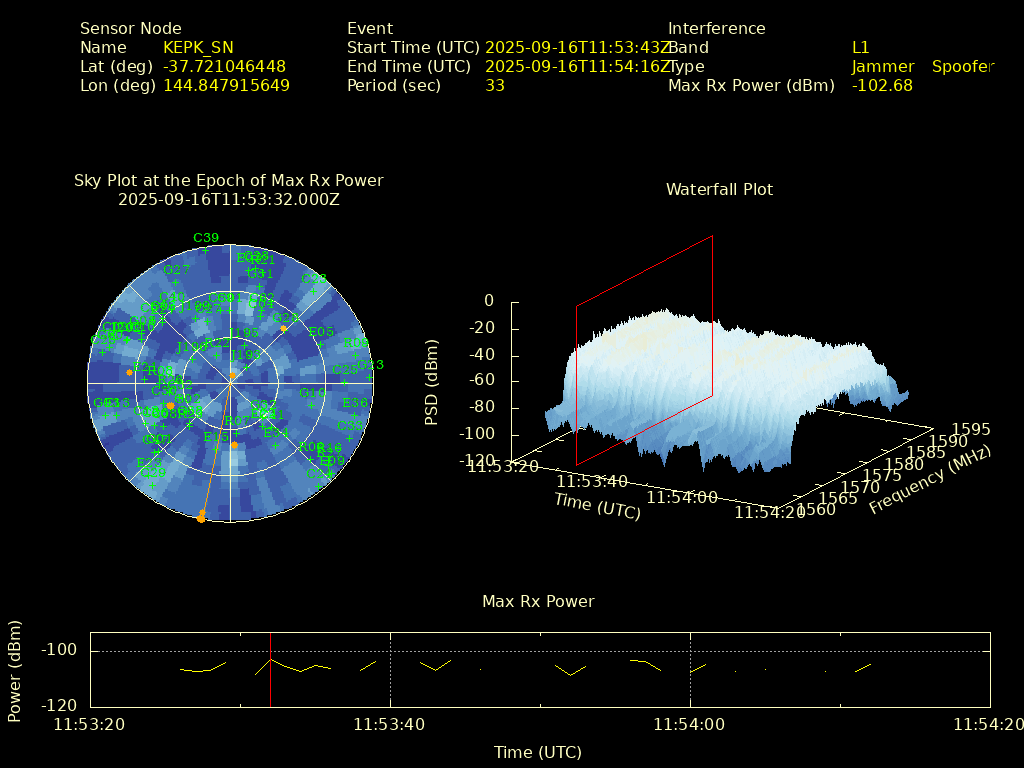Click the Spoofer interference type label

click(x=962, y=67)
